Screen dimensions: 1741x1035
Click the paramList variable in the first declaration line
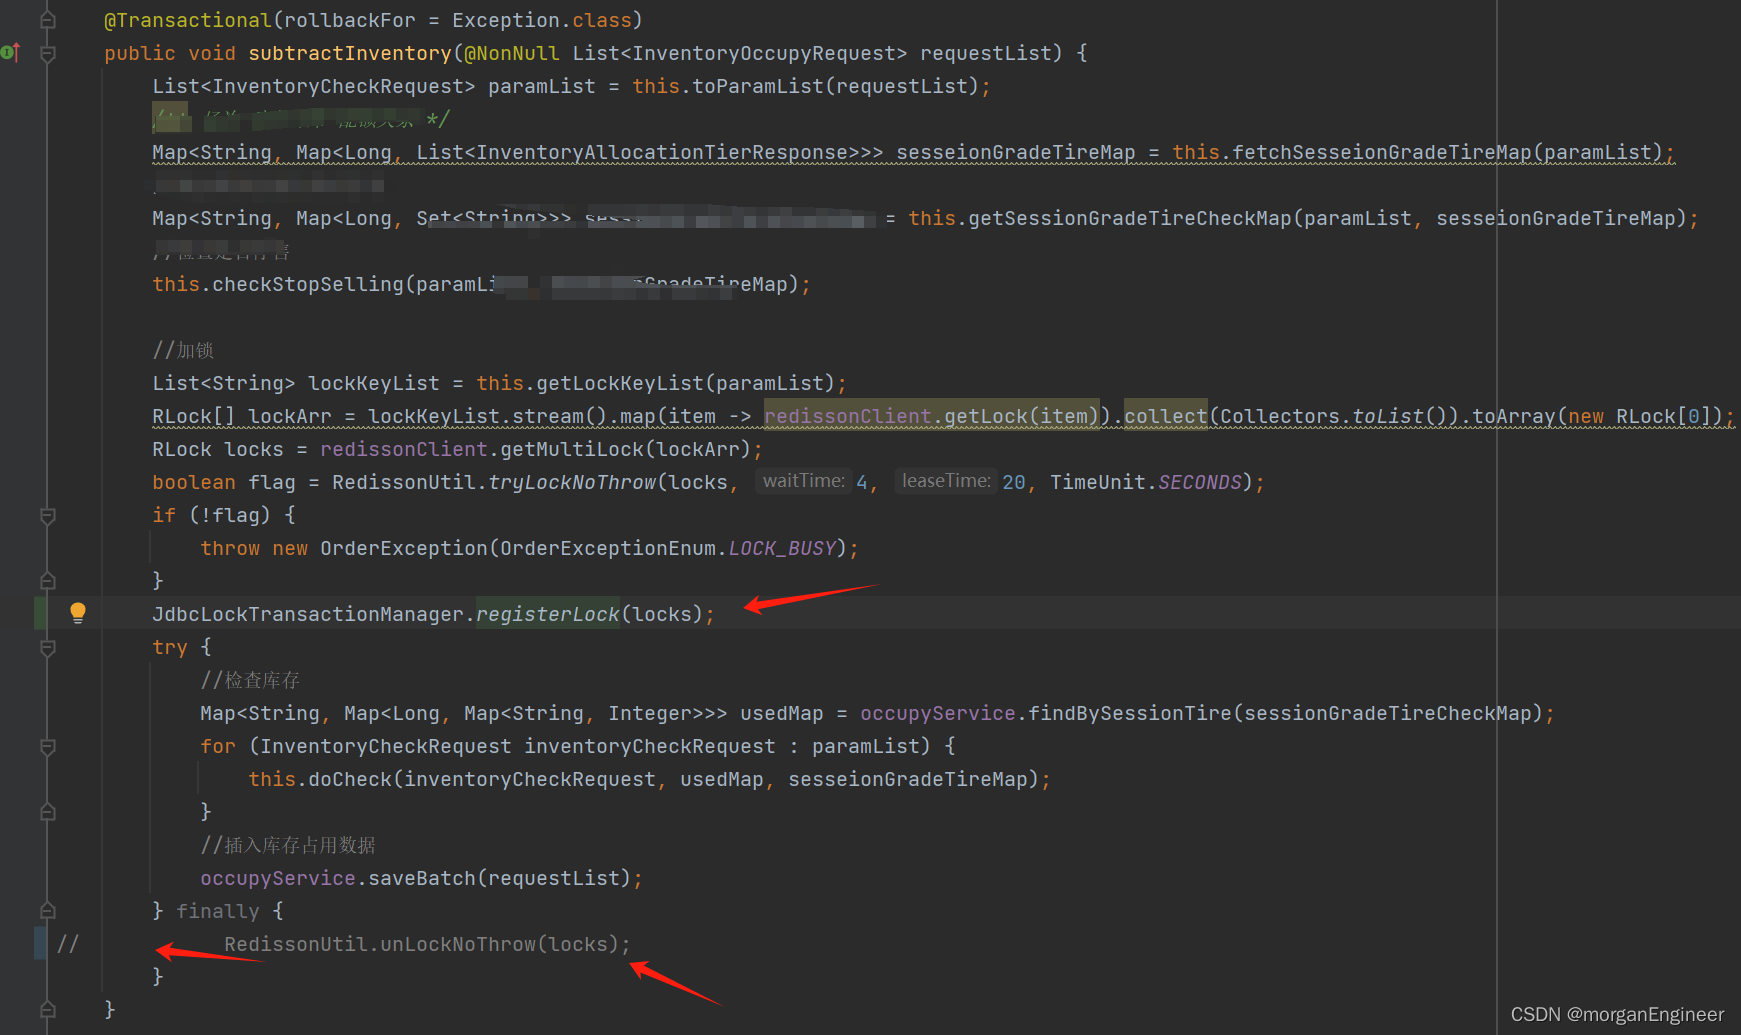point(542,86)
